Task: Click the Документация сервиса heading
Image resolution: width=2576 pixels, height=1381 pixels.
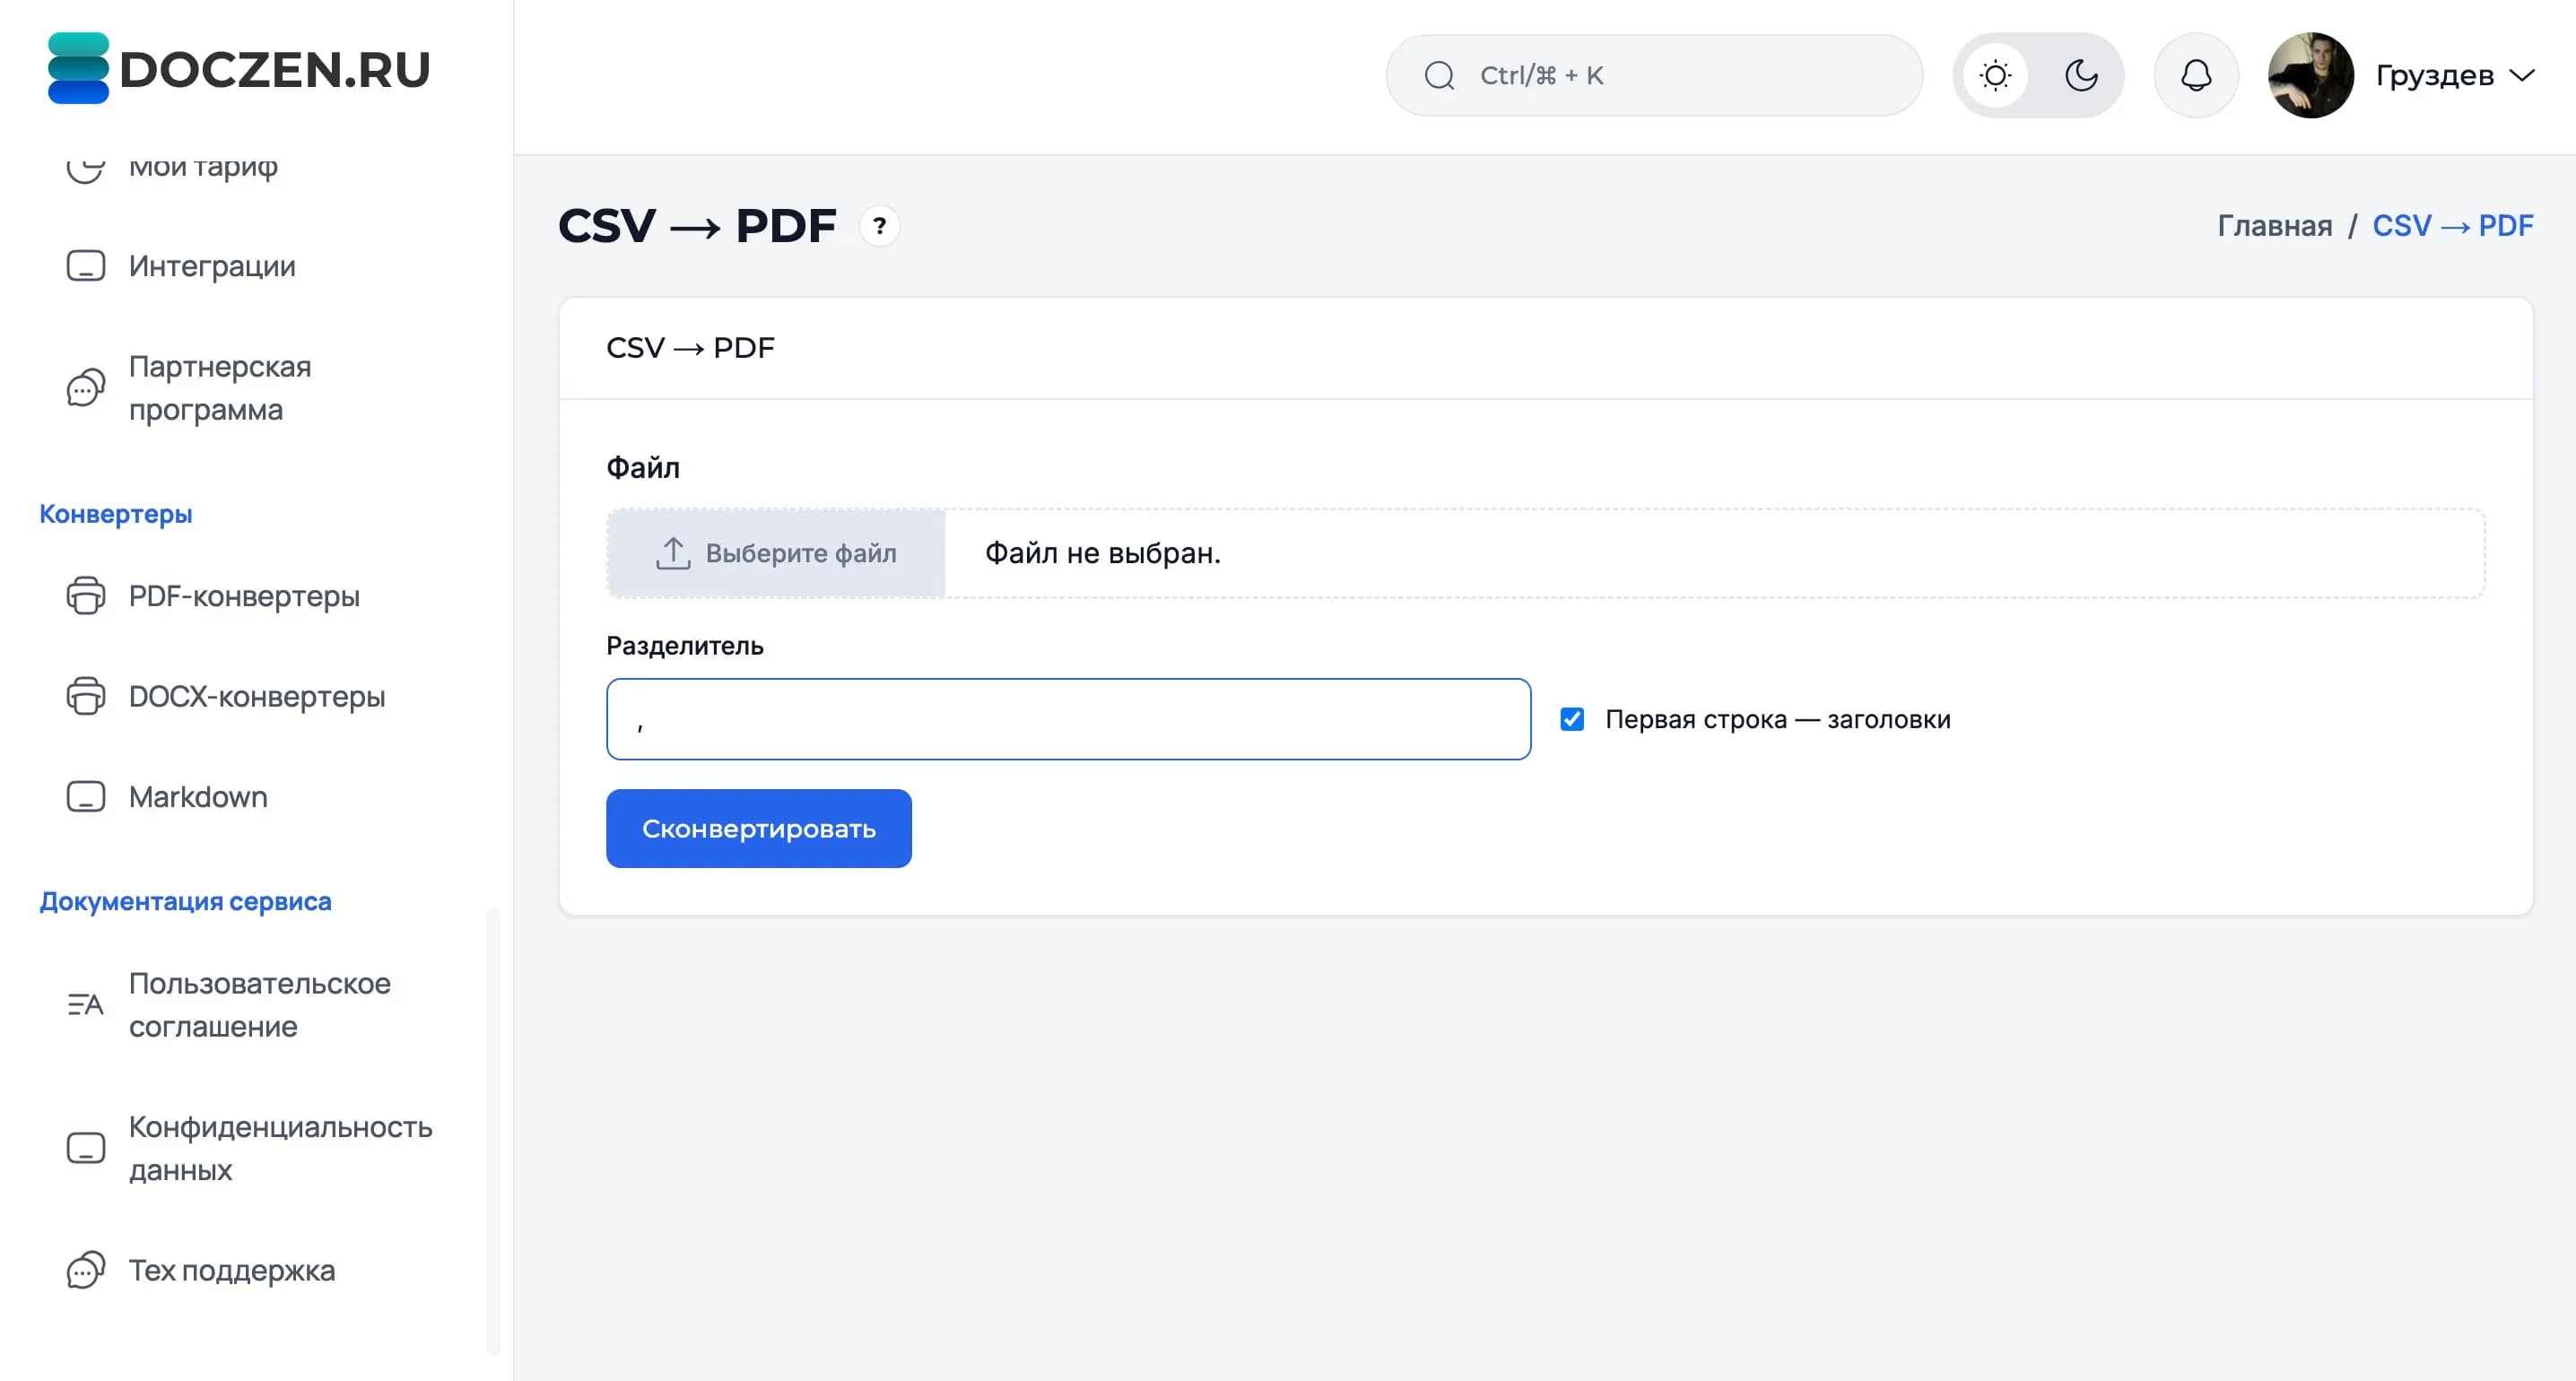Action: click(185, 901)
